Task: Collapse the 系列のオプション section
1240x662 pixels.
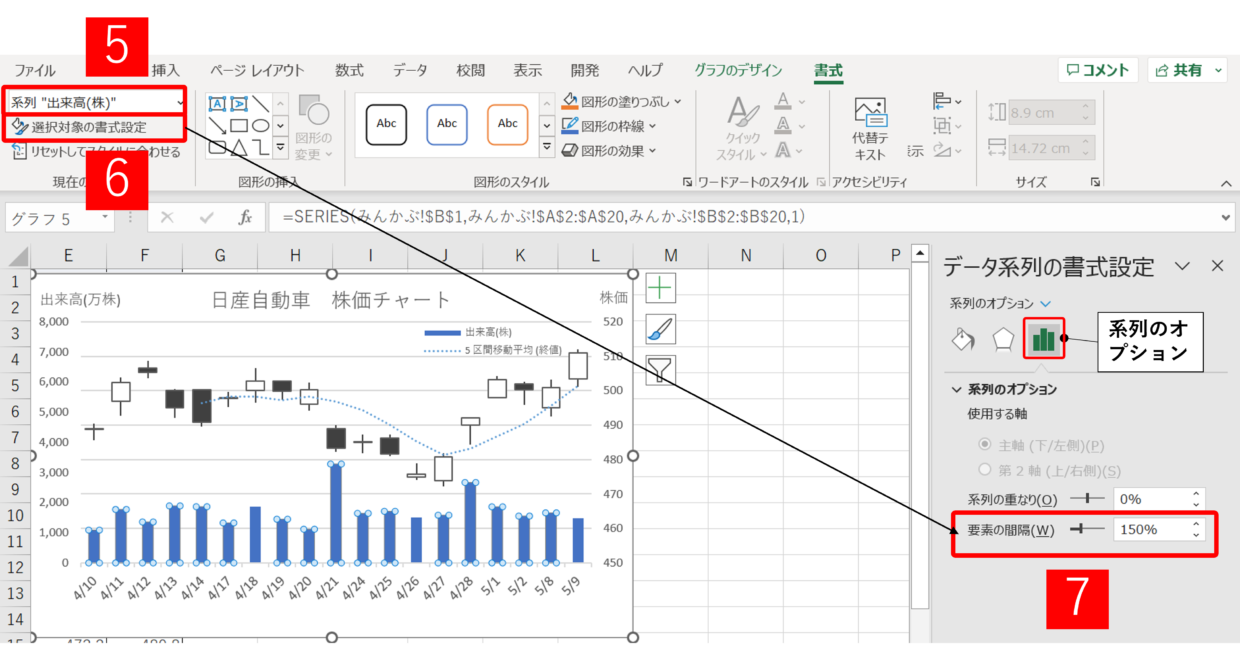Action: coord(956,389)
